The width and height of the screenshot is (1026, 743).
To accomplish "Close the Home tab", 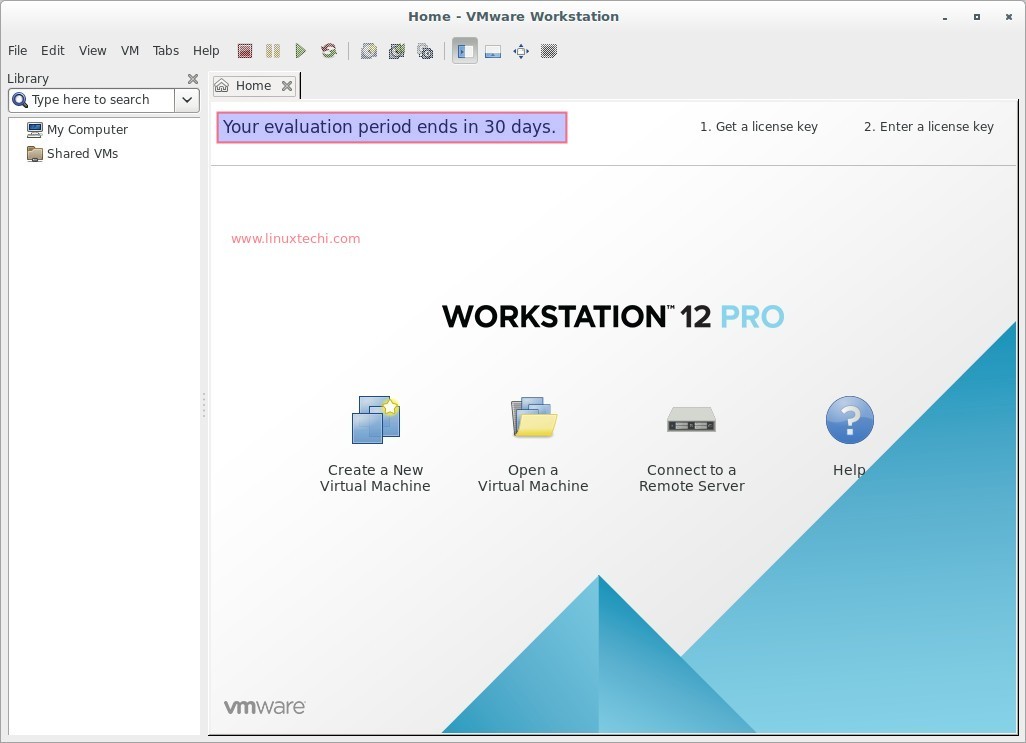I will tap(287, 86).
